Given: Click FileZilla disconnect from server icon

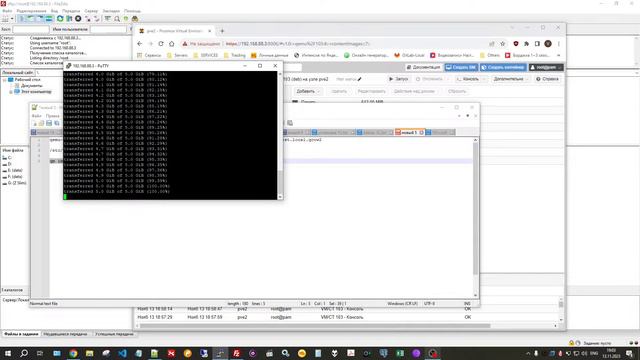Looking at the screenshot, I should point(88,19).
